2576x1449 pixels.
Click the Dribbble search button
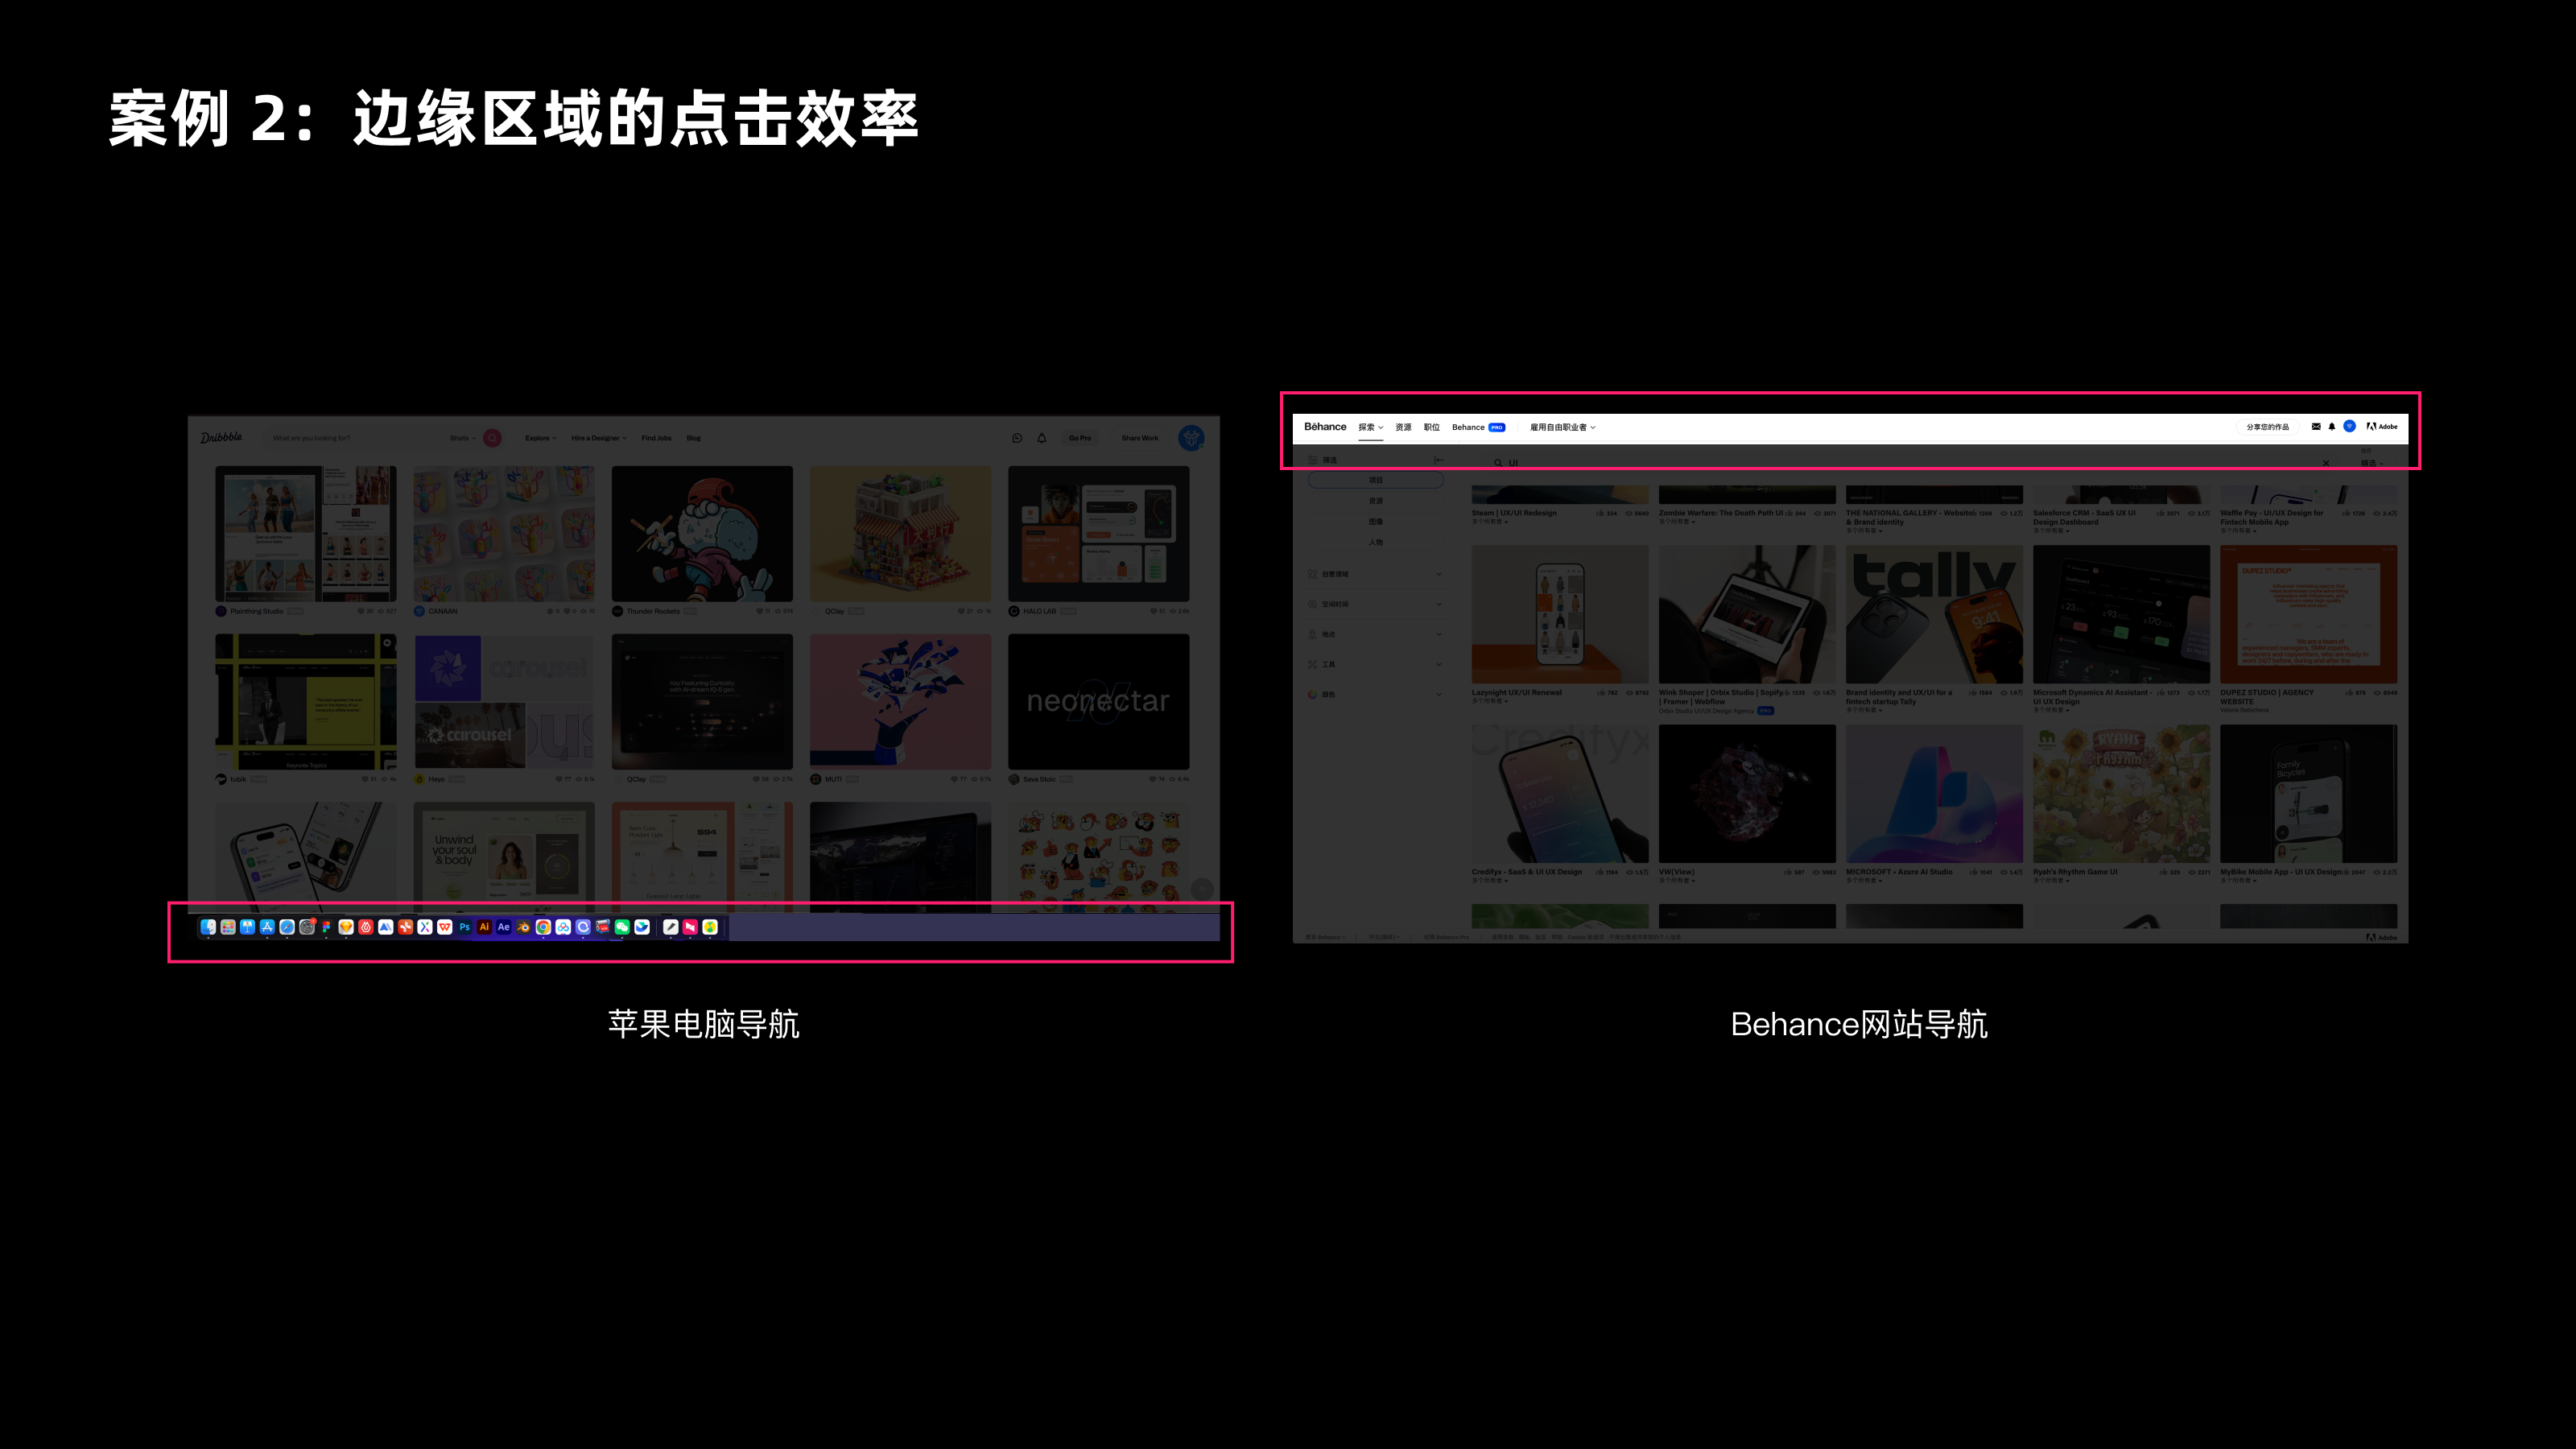click(x=492, y=438)
